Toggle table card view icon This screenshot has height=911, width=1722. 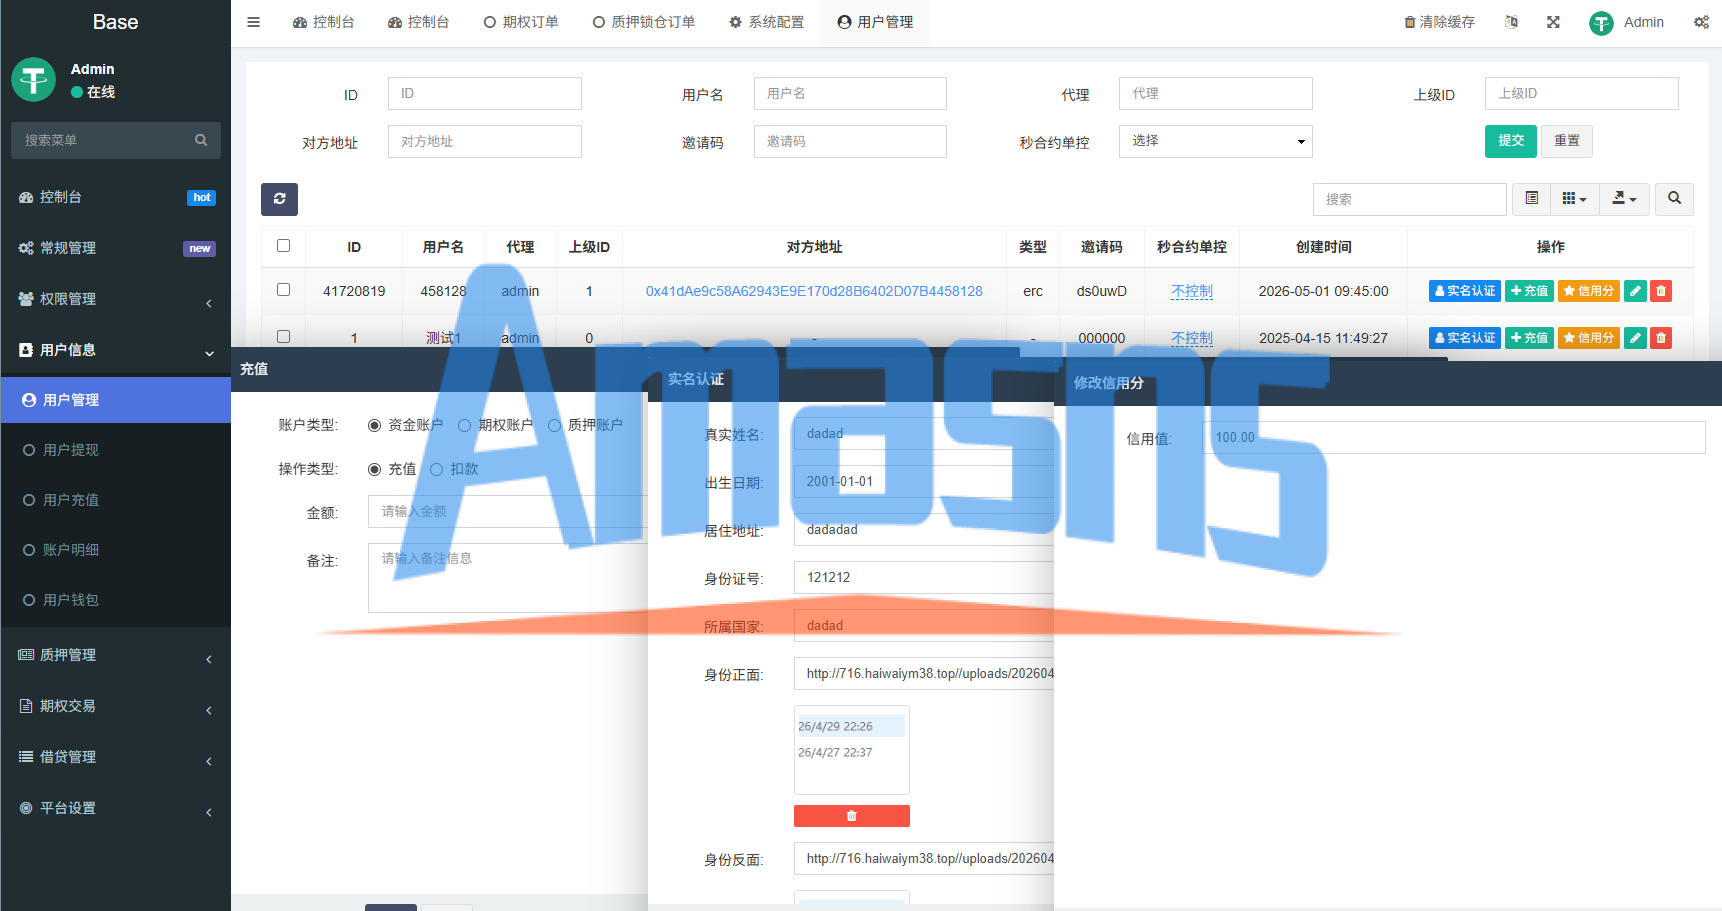coord(1531,199)
